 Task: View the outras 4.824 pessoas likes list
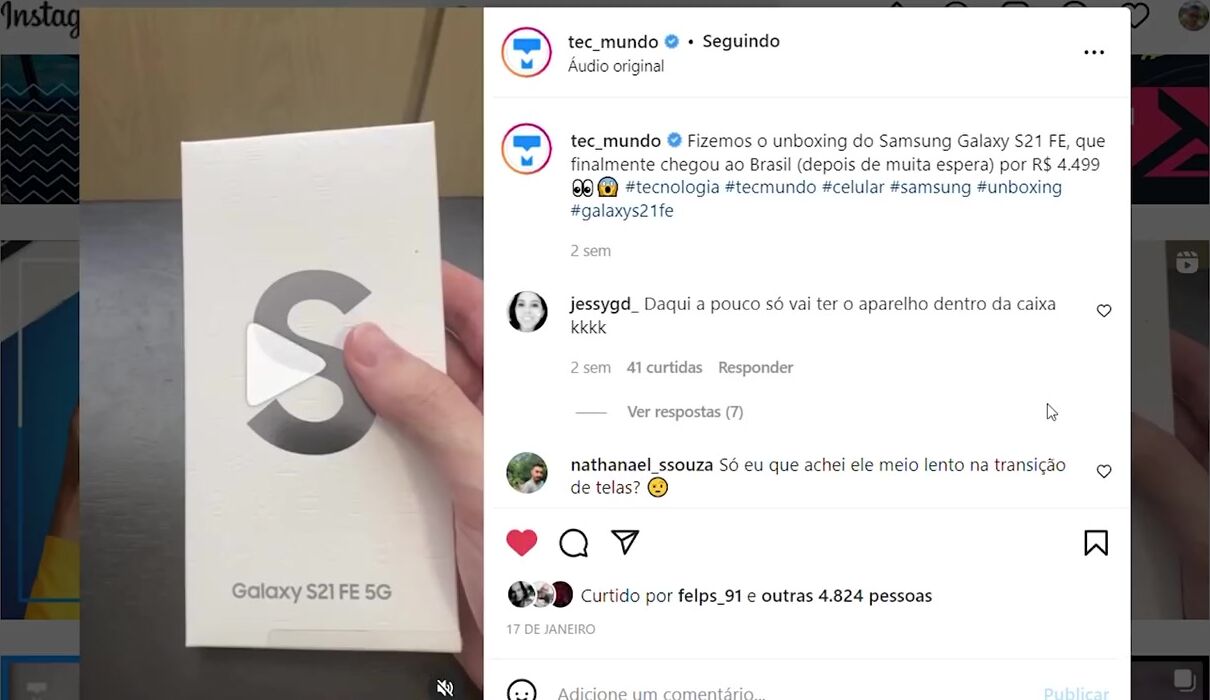pos(846,596)
